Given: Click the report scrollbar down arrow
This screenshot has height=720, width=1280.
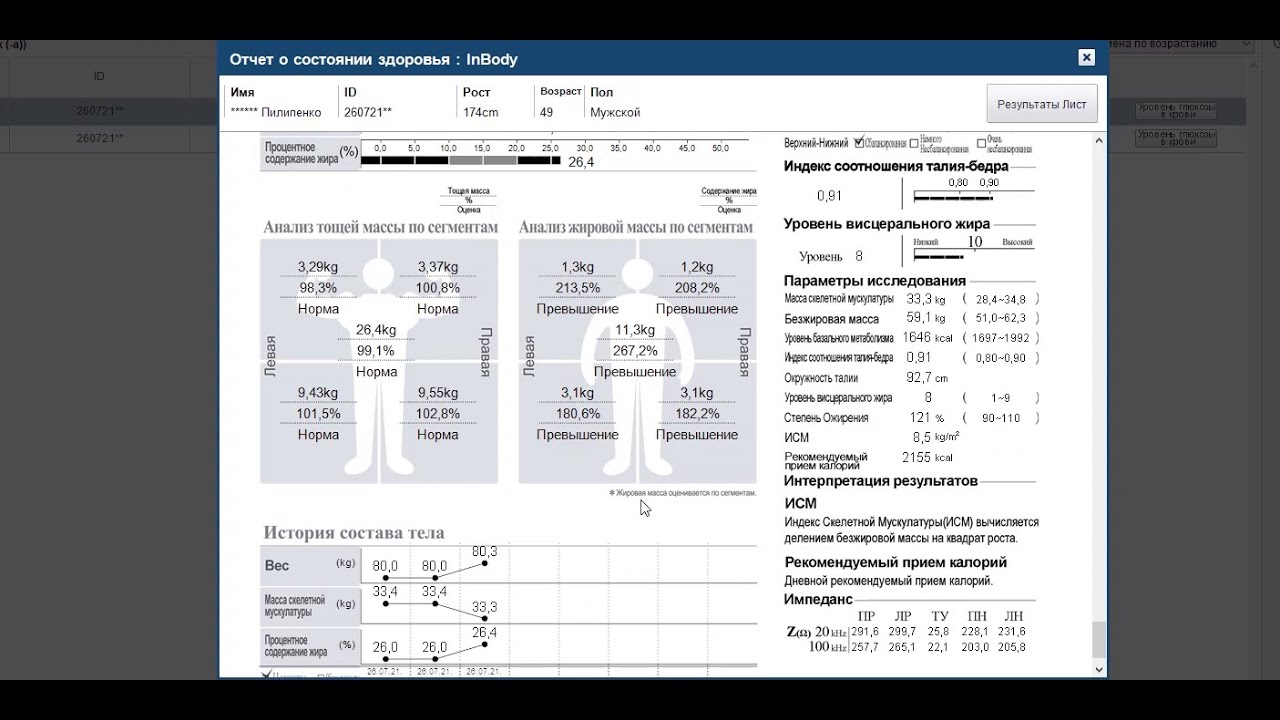Looking at the screenshot, I should [x=1100, y=670].
